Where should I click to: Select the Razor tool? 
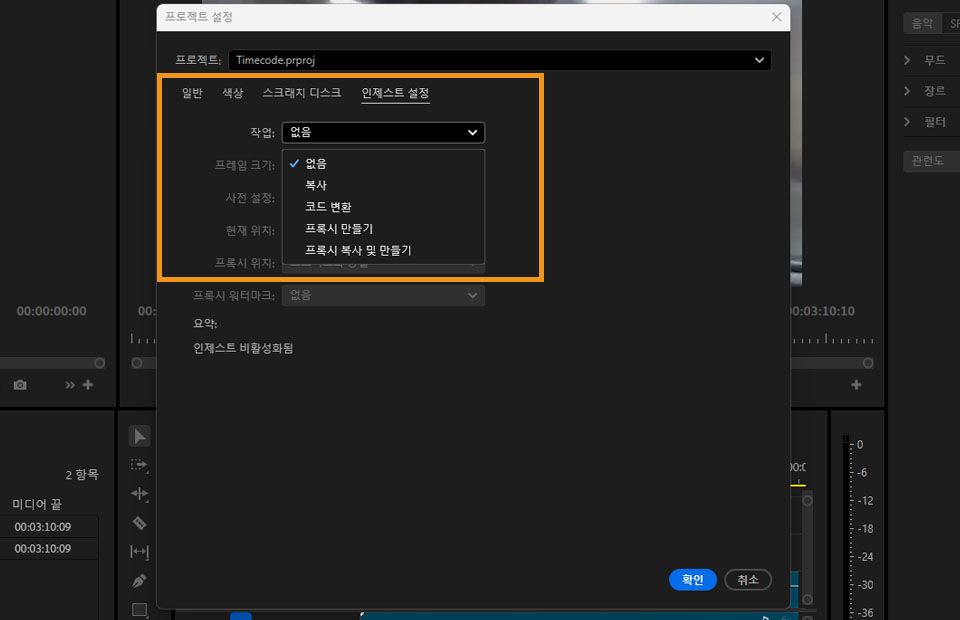pos(139,523)
